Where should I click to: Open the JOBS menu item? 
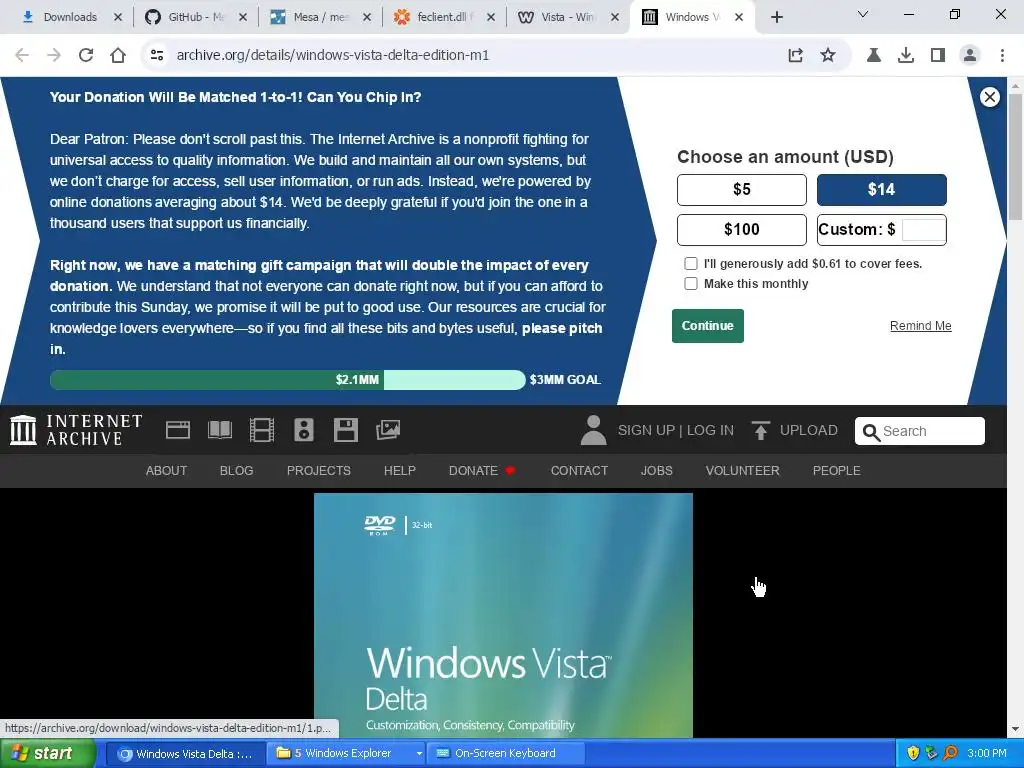656,470
